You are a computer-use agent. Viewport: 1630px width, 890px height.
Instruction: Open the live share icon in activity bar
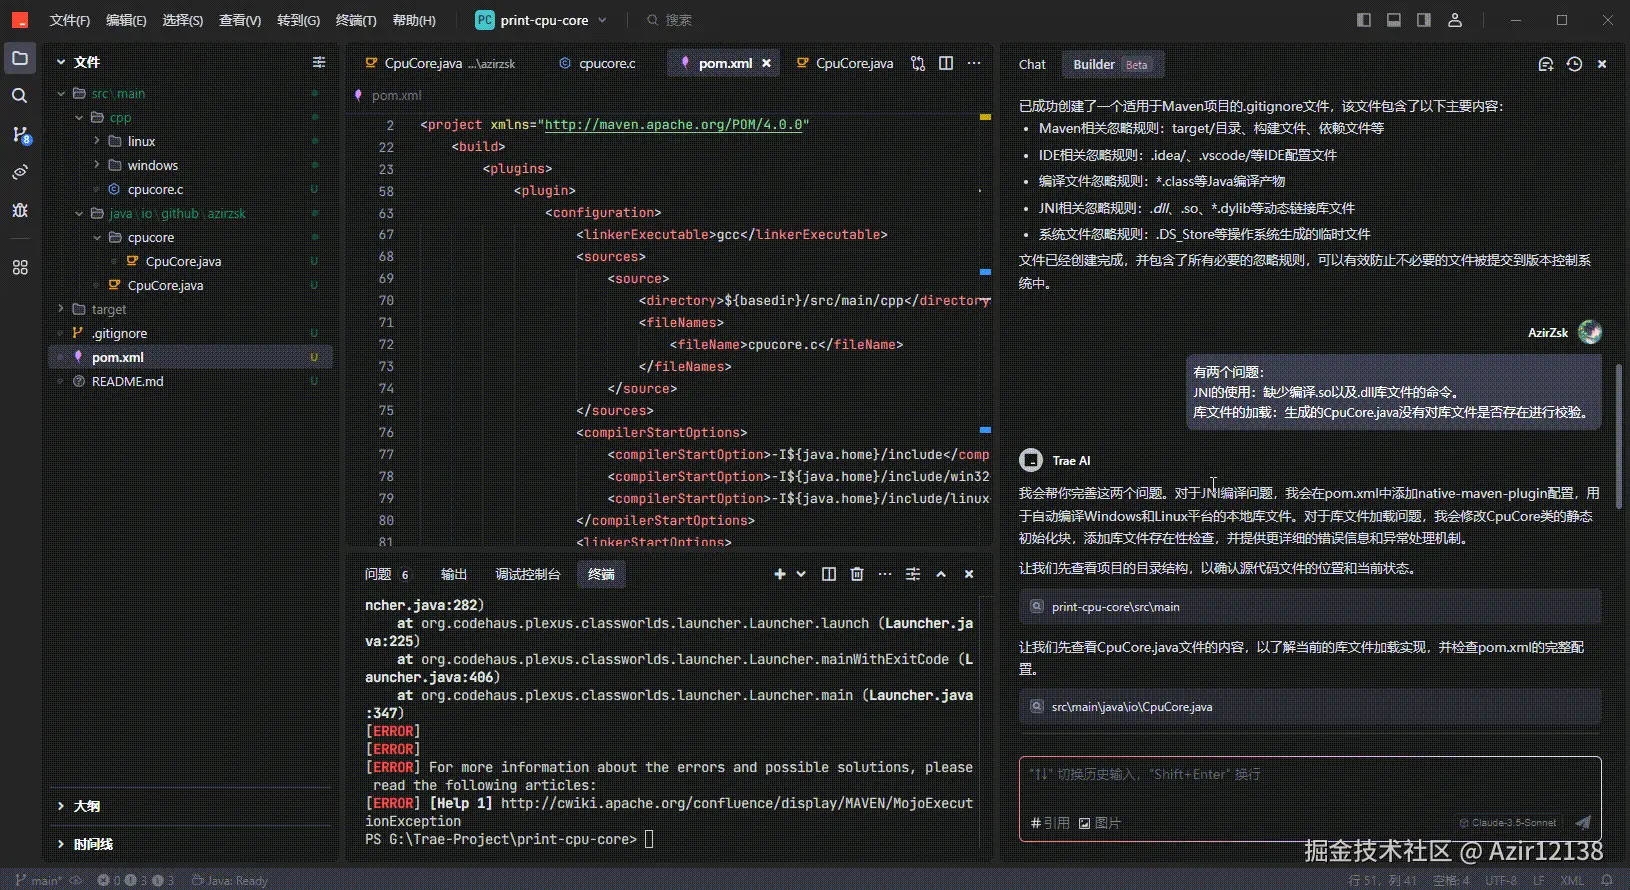tap(20, 172)
